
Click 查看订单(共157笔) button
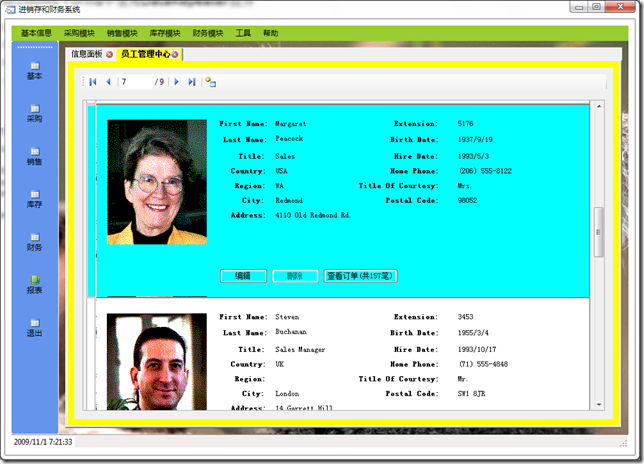point(360,276)
